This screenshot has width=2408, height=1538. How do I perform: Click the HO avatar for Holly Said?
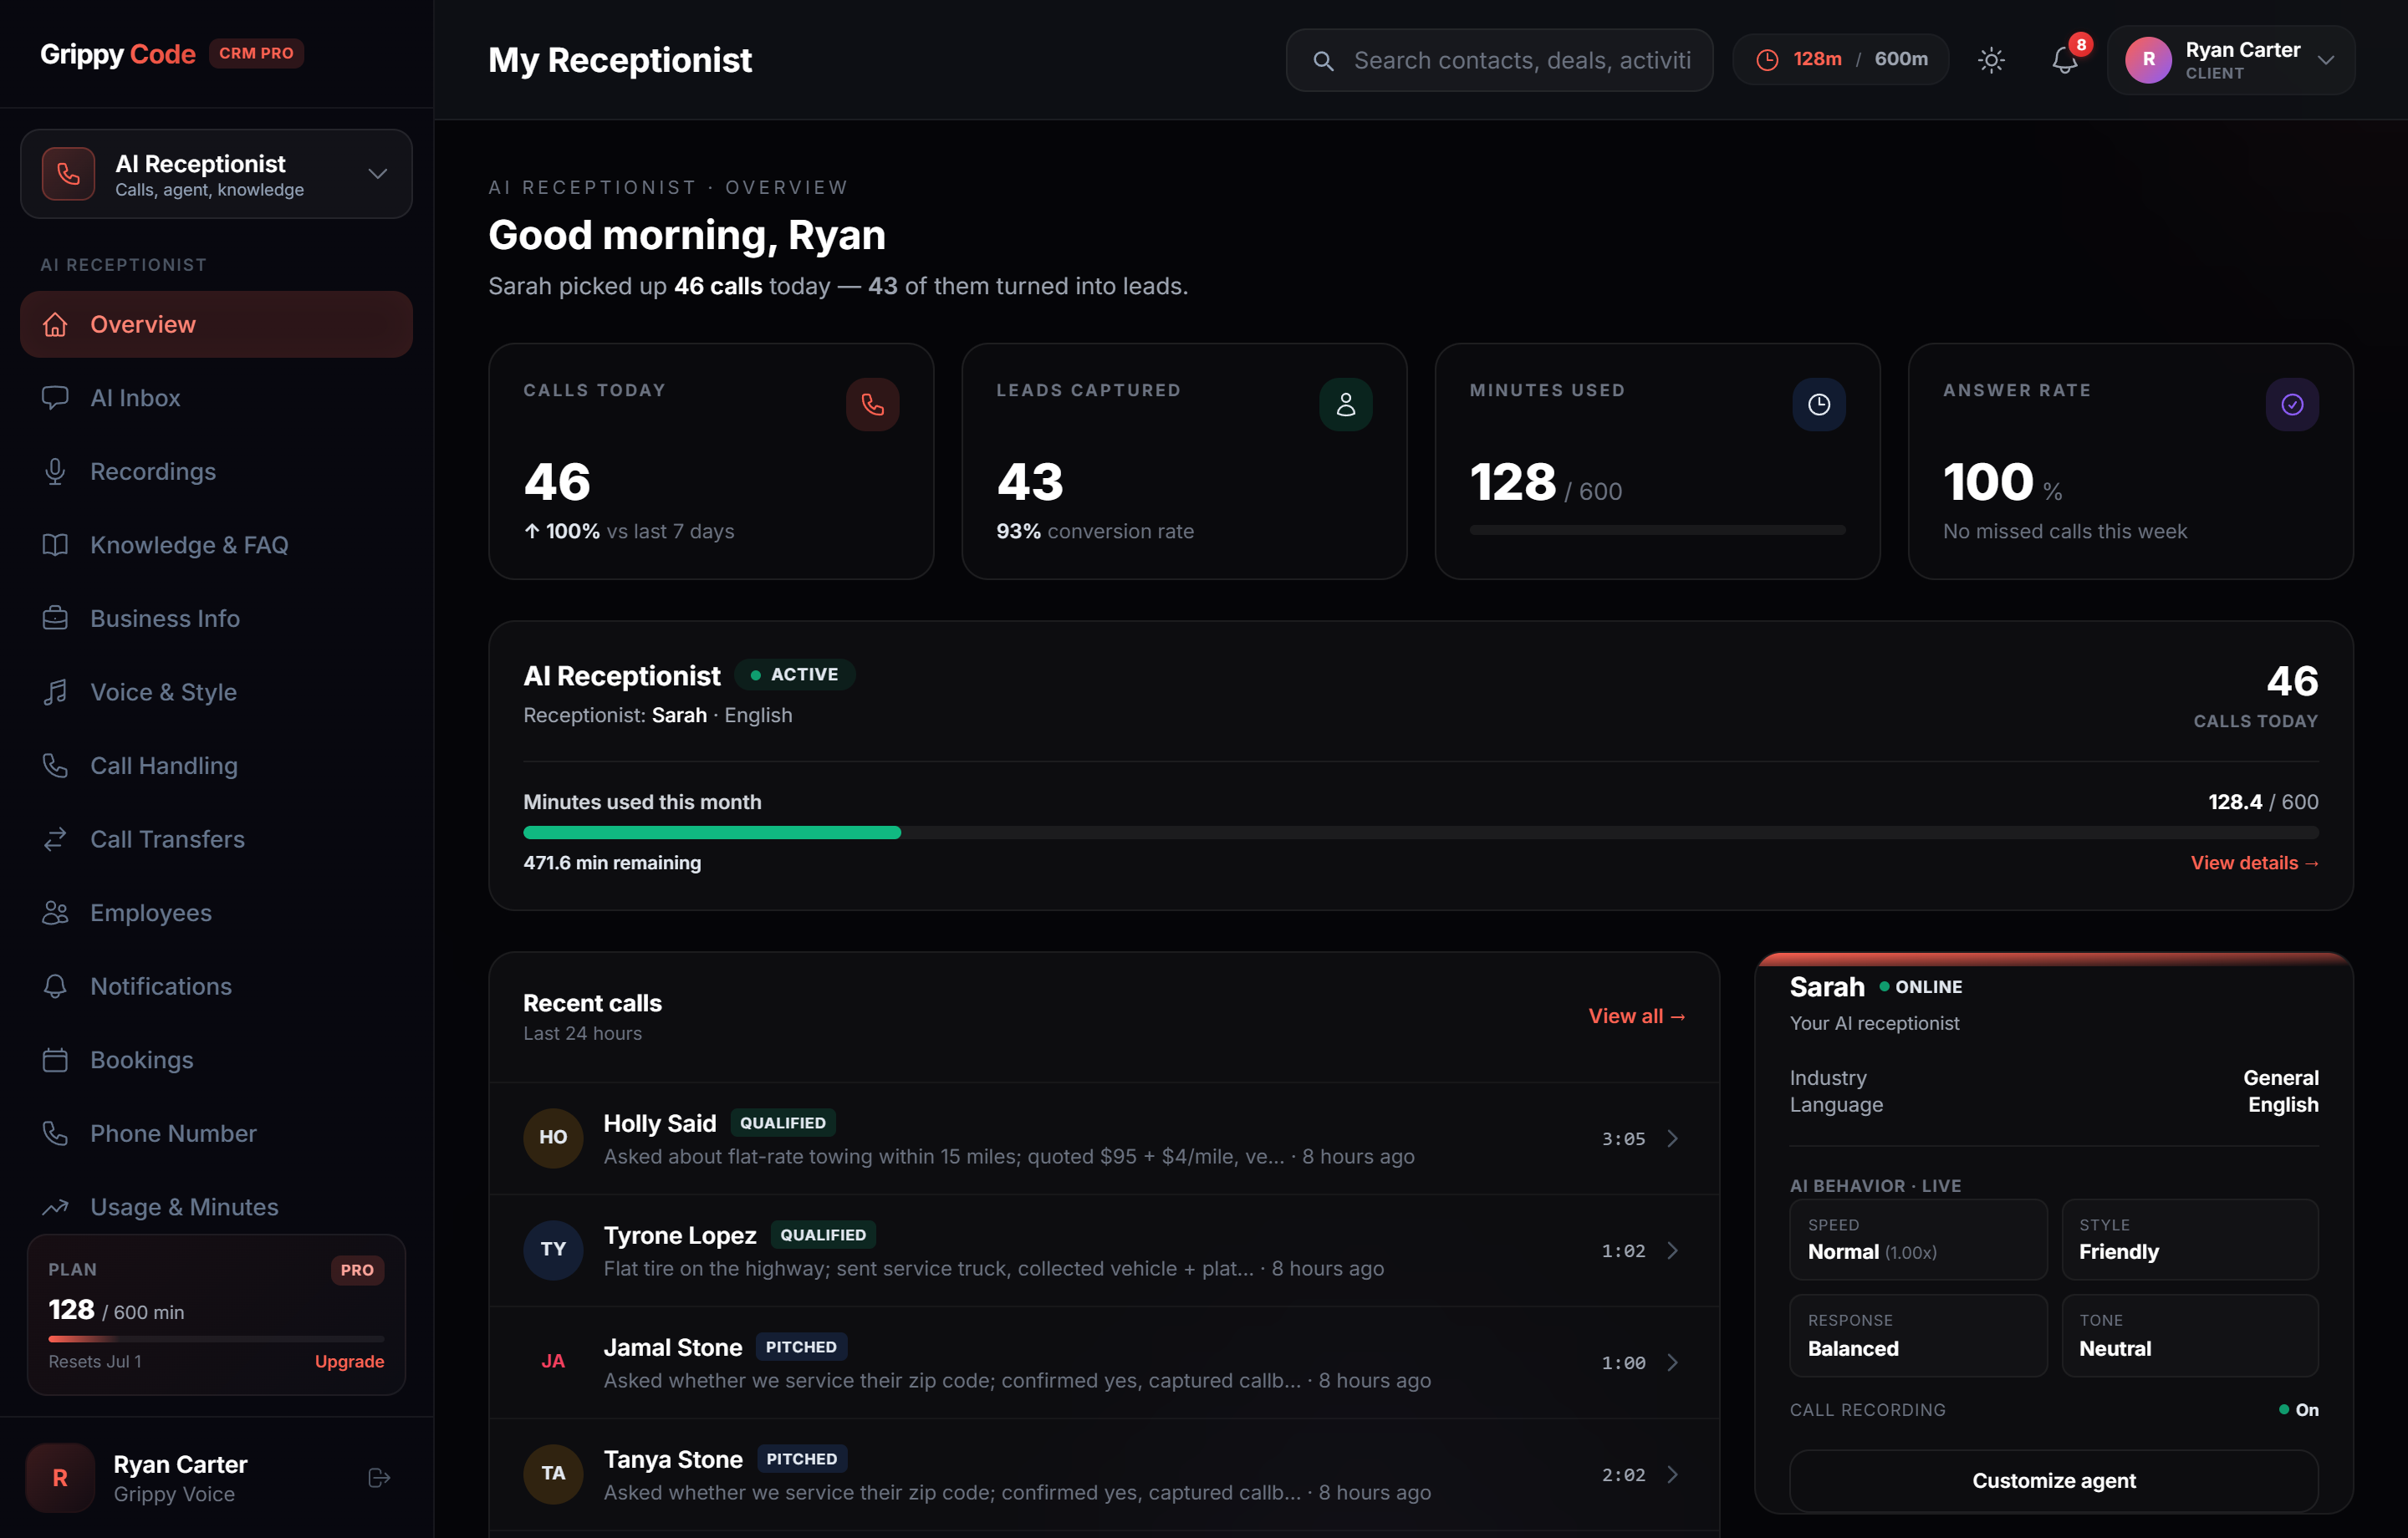pyautogui.click(x=553, y=1137)
